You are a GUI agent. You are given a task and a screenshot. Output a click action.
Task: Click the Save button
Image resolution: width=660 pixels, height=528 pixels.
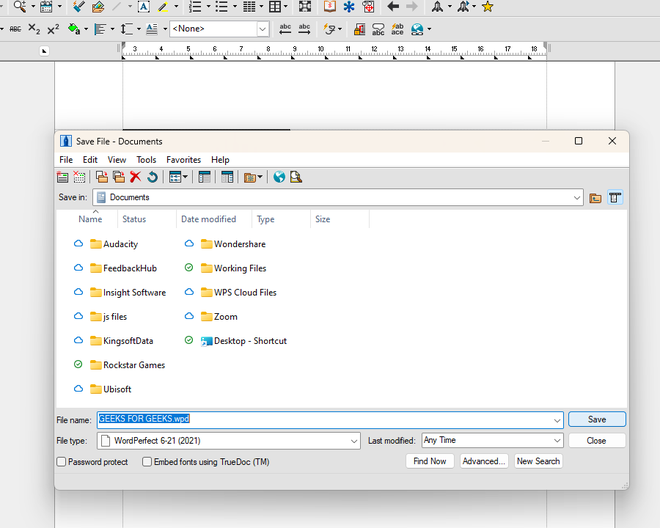[x=597, y=419]
